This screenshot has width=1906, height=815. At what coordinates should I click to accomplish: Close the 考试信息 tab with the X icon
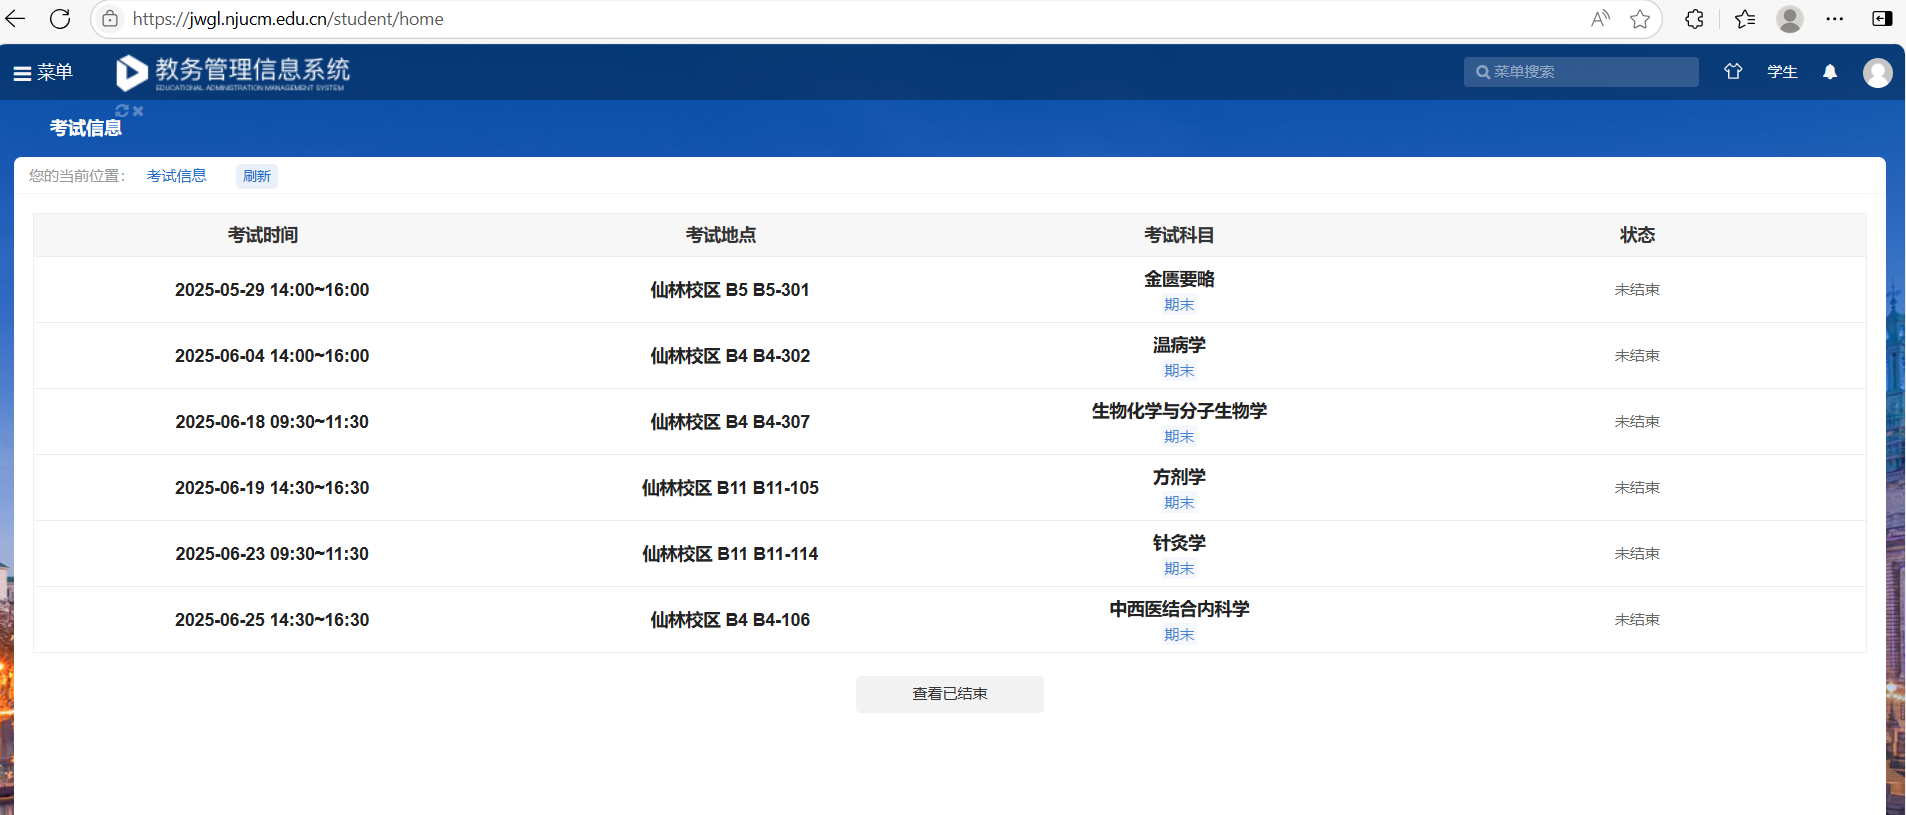138,111
